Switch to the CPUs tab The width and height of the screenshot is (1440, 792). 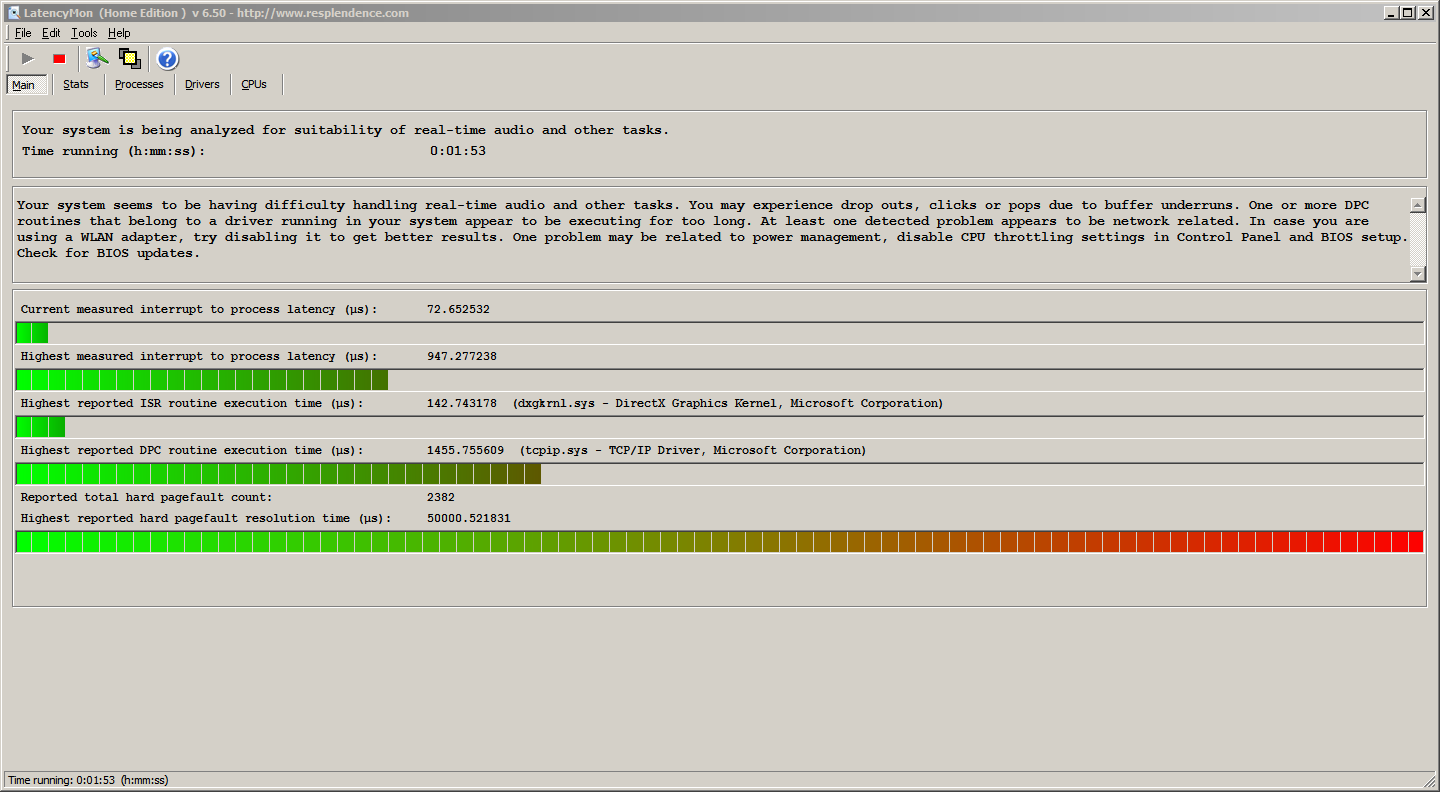(x=254, y=84)
